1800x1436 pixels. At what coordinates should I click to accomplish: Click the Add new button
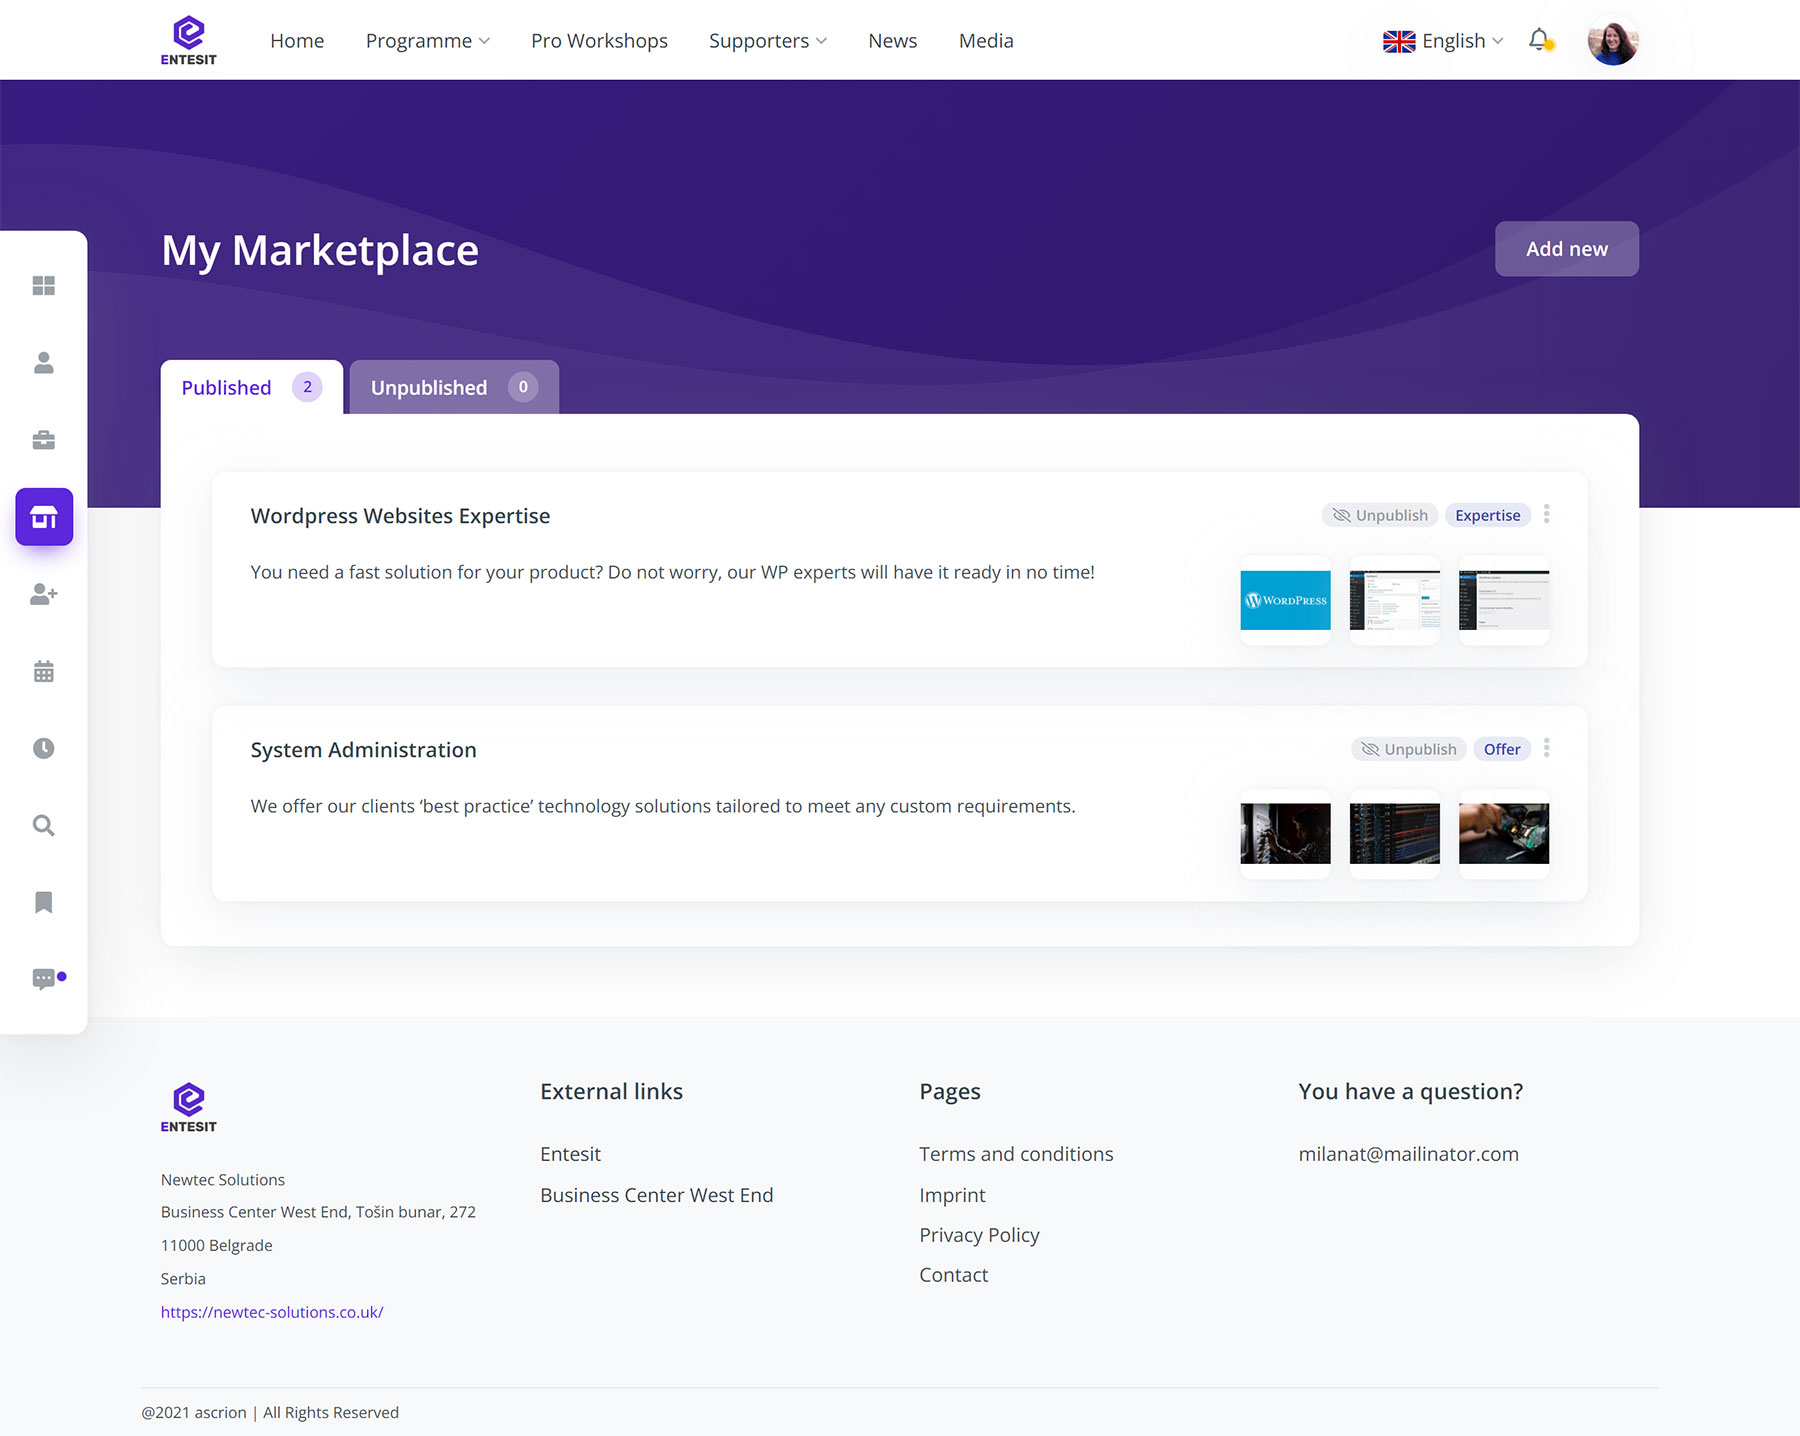[x=1566, y=249]
